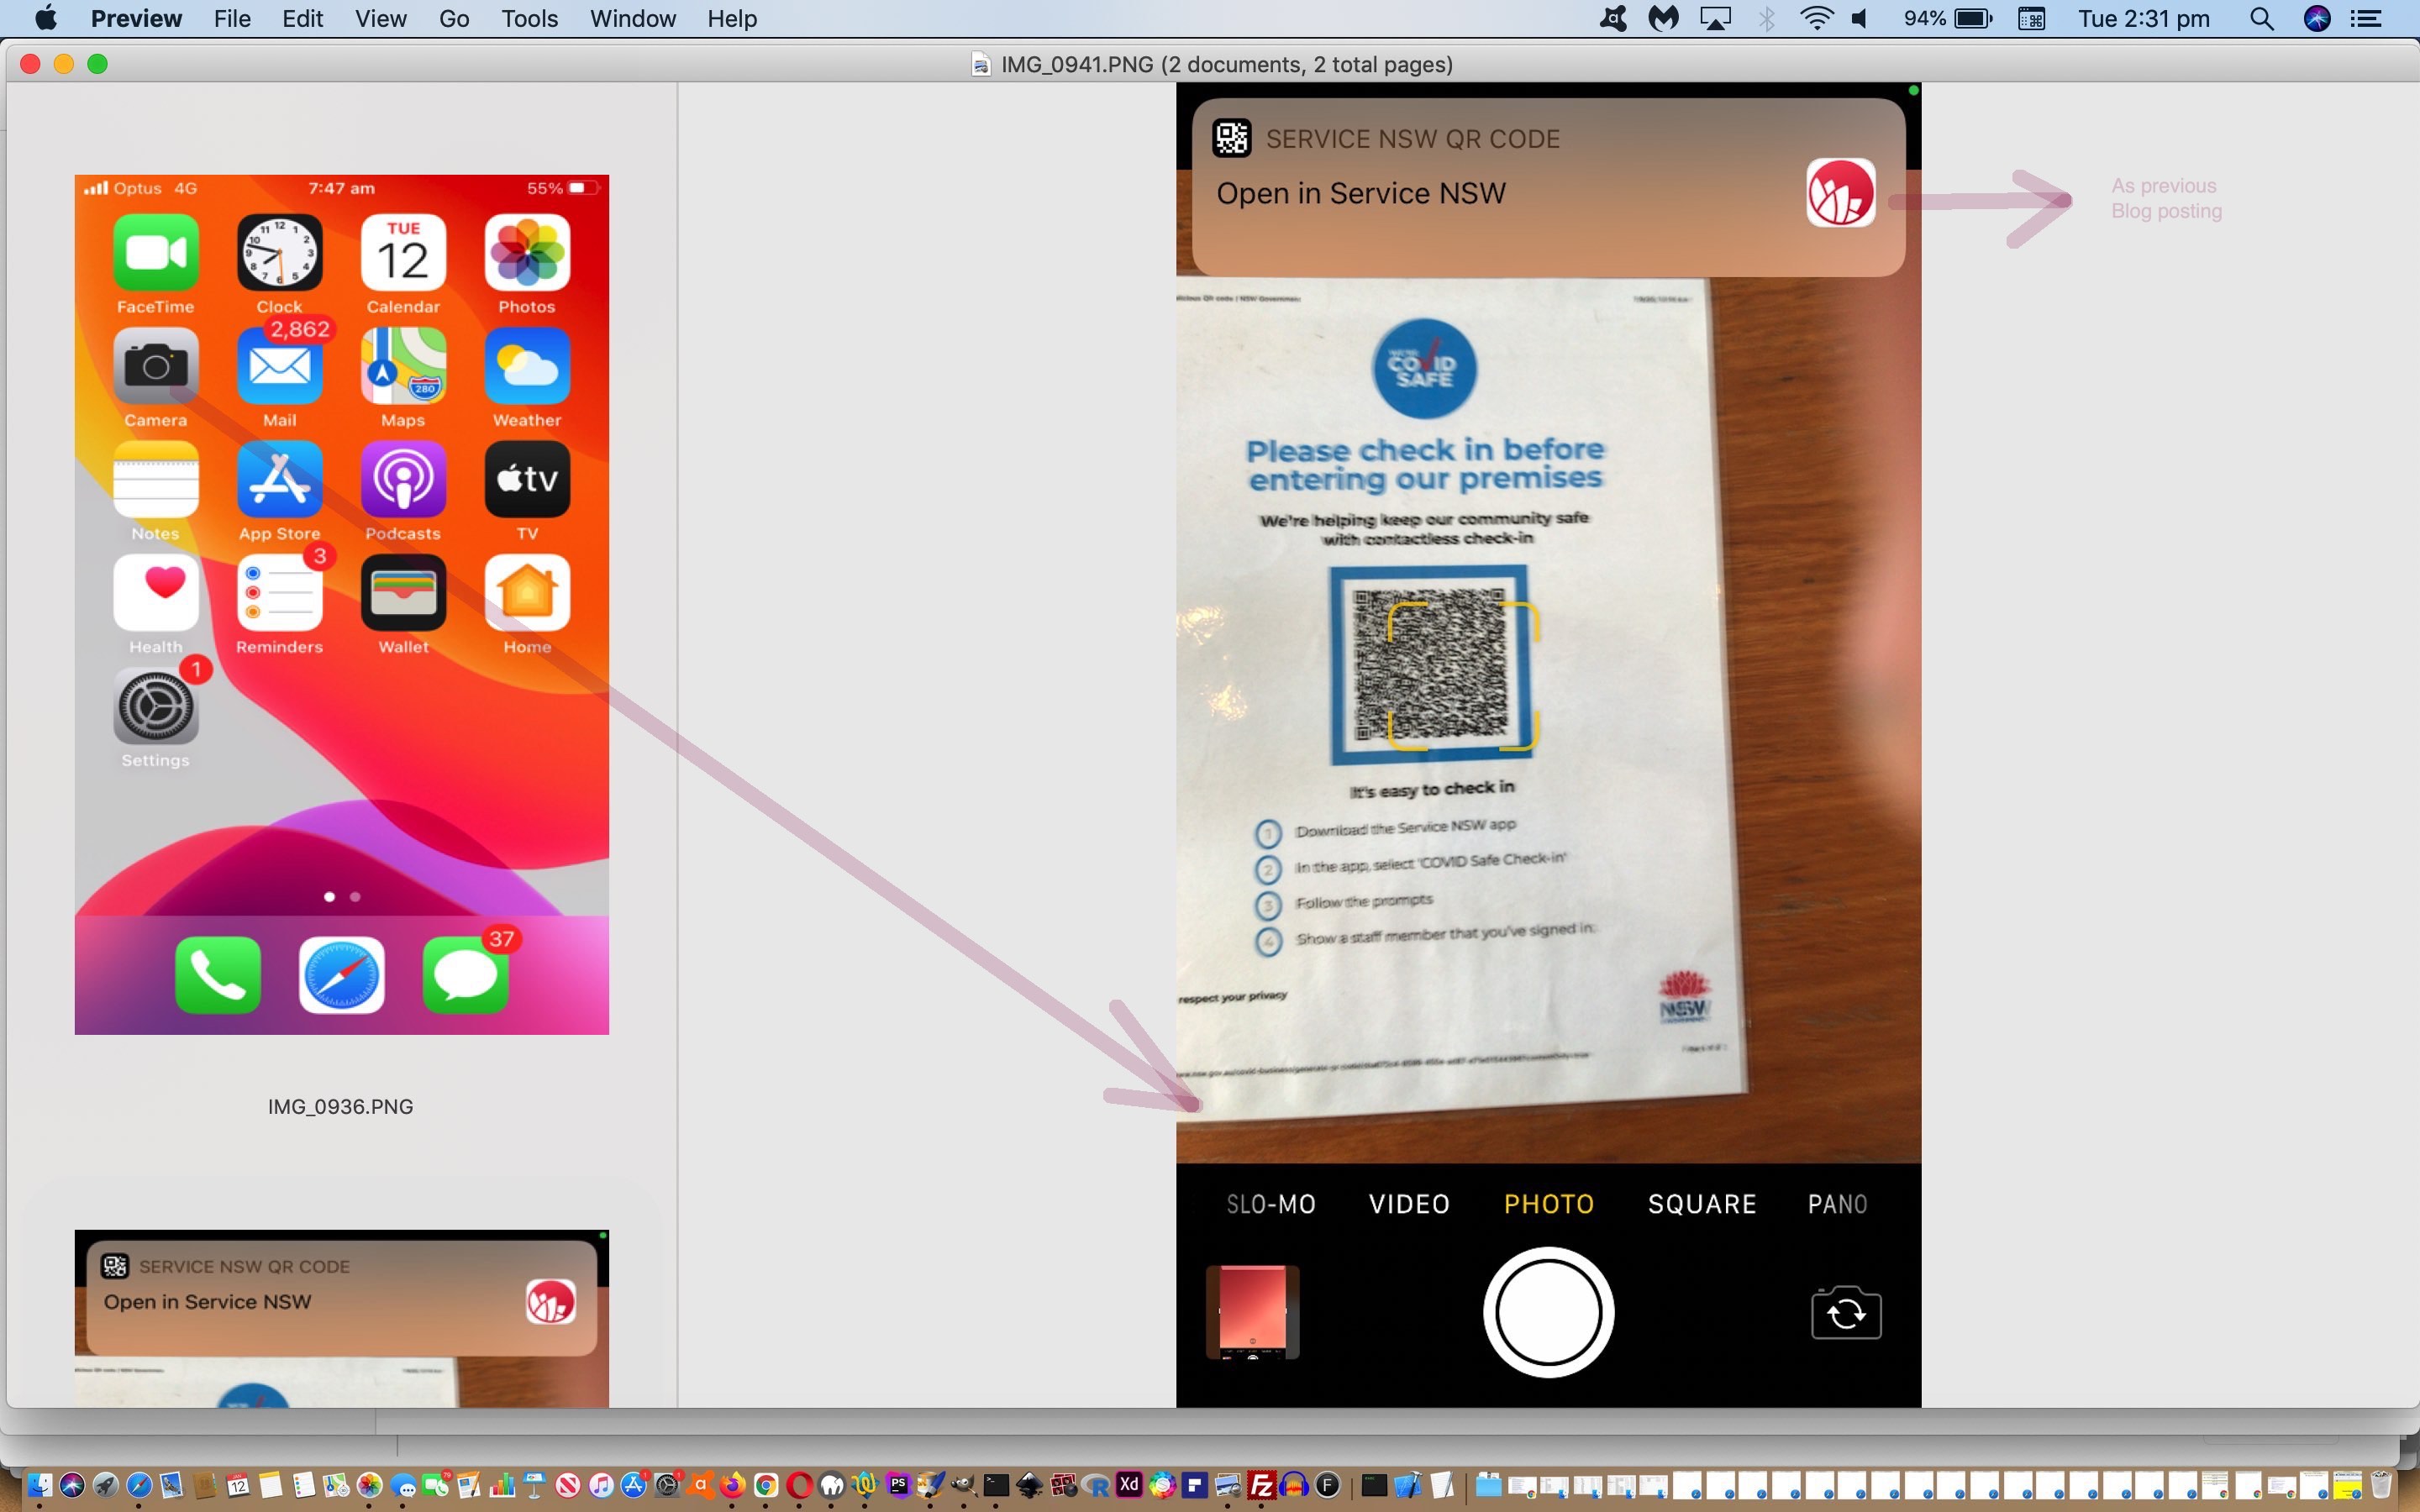Screen dimensions: 2420x1512
Task: Open the blue folder stack in the Dock
Action: [x=1488, y=1485]
